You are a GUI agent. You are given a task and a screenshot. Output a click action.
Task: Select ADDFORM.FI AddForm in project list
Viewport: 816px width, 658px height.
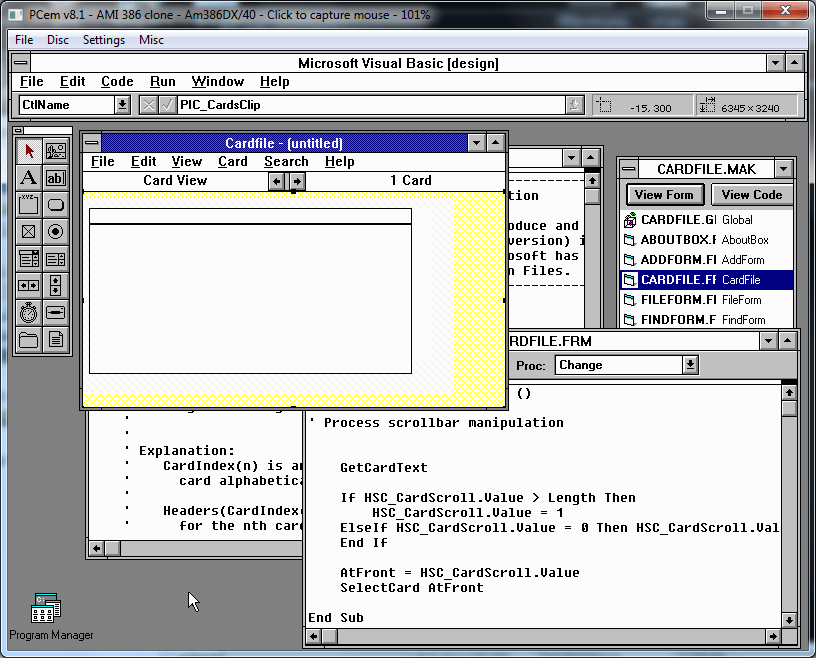(707, 260)
